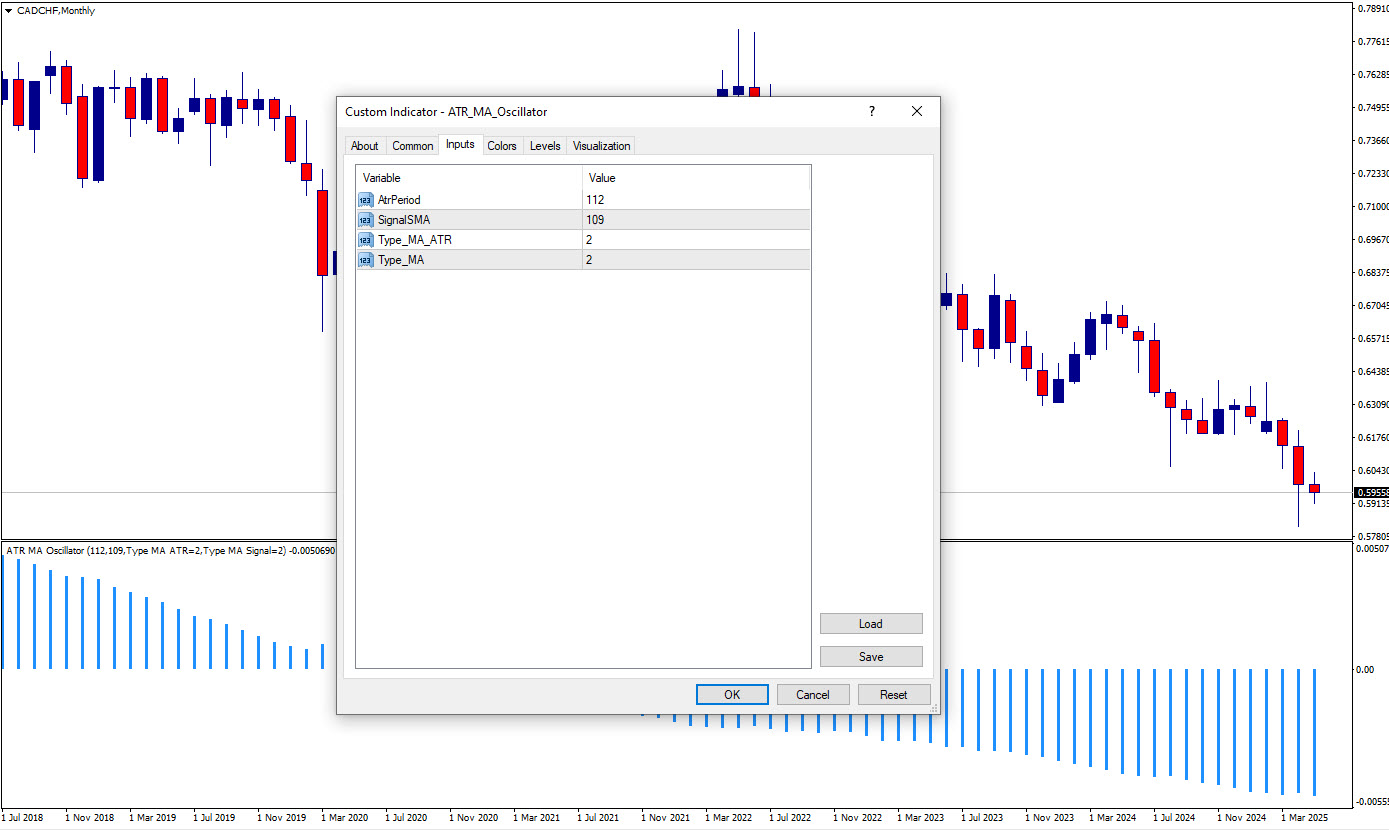Open the Common tab
The image size is (1389, 830).
[412, 146]
